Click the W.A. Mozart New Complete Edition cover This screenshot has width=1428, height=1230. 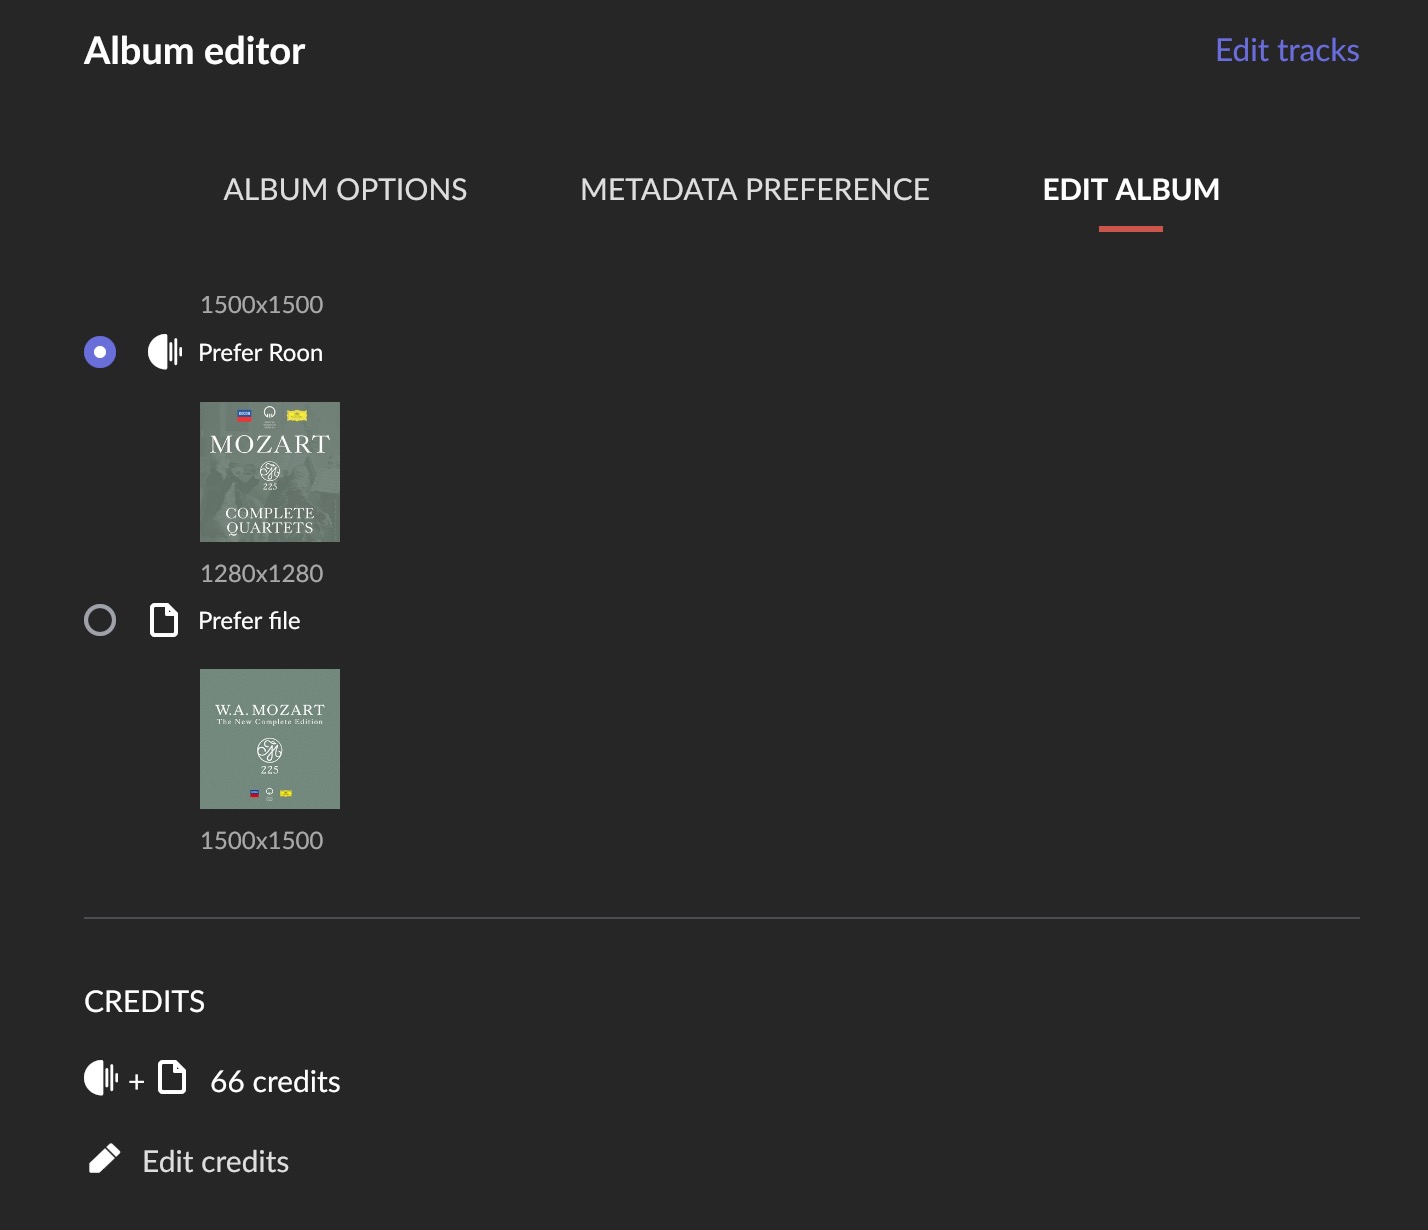(x=270, y=739)
